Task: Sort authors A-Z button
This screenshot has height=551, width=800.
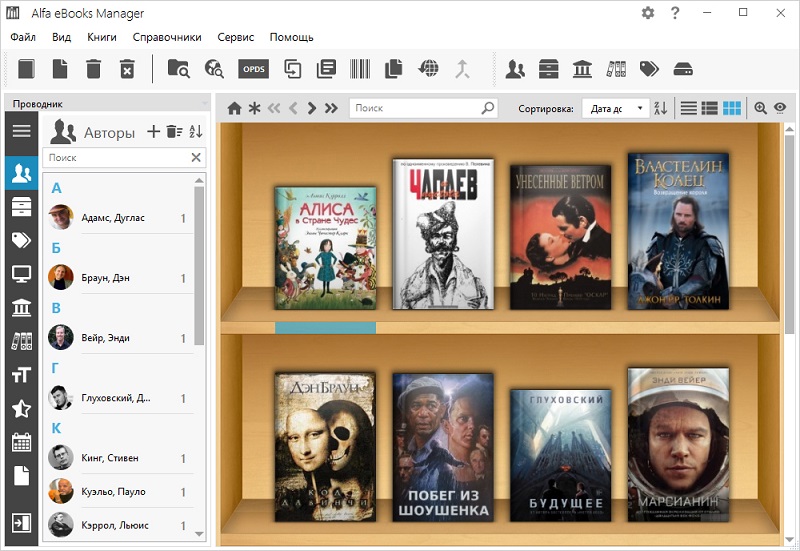Action: [196, 132]
